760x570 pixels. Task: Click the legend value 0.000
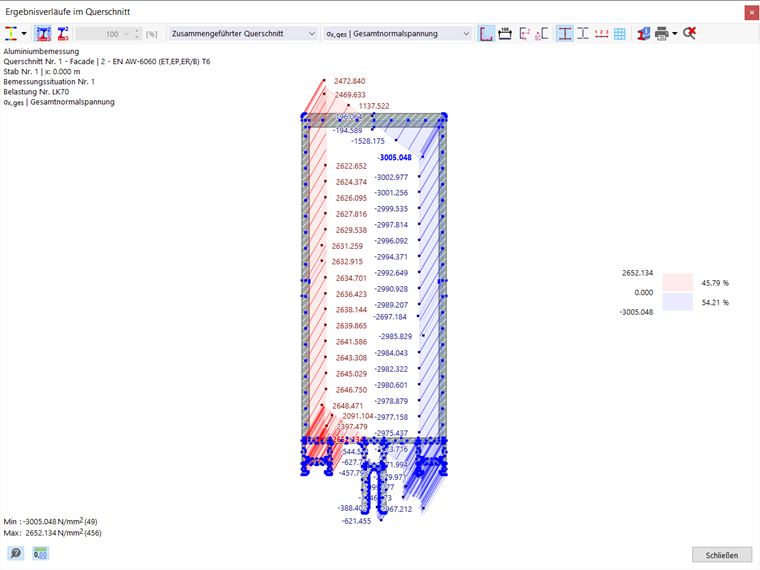(x=644, y=292)
